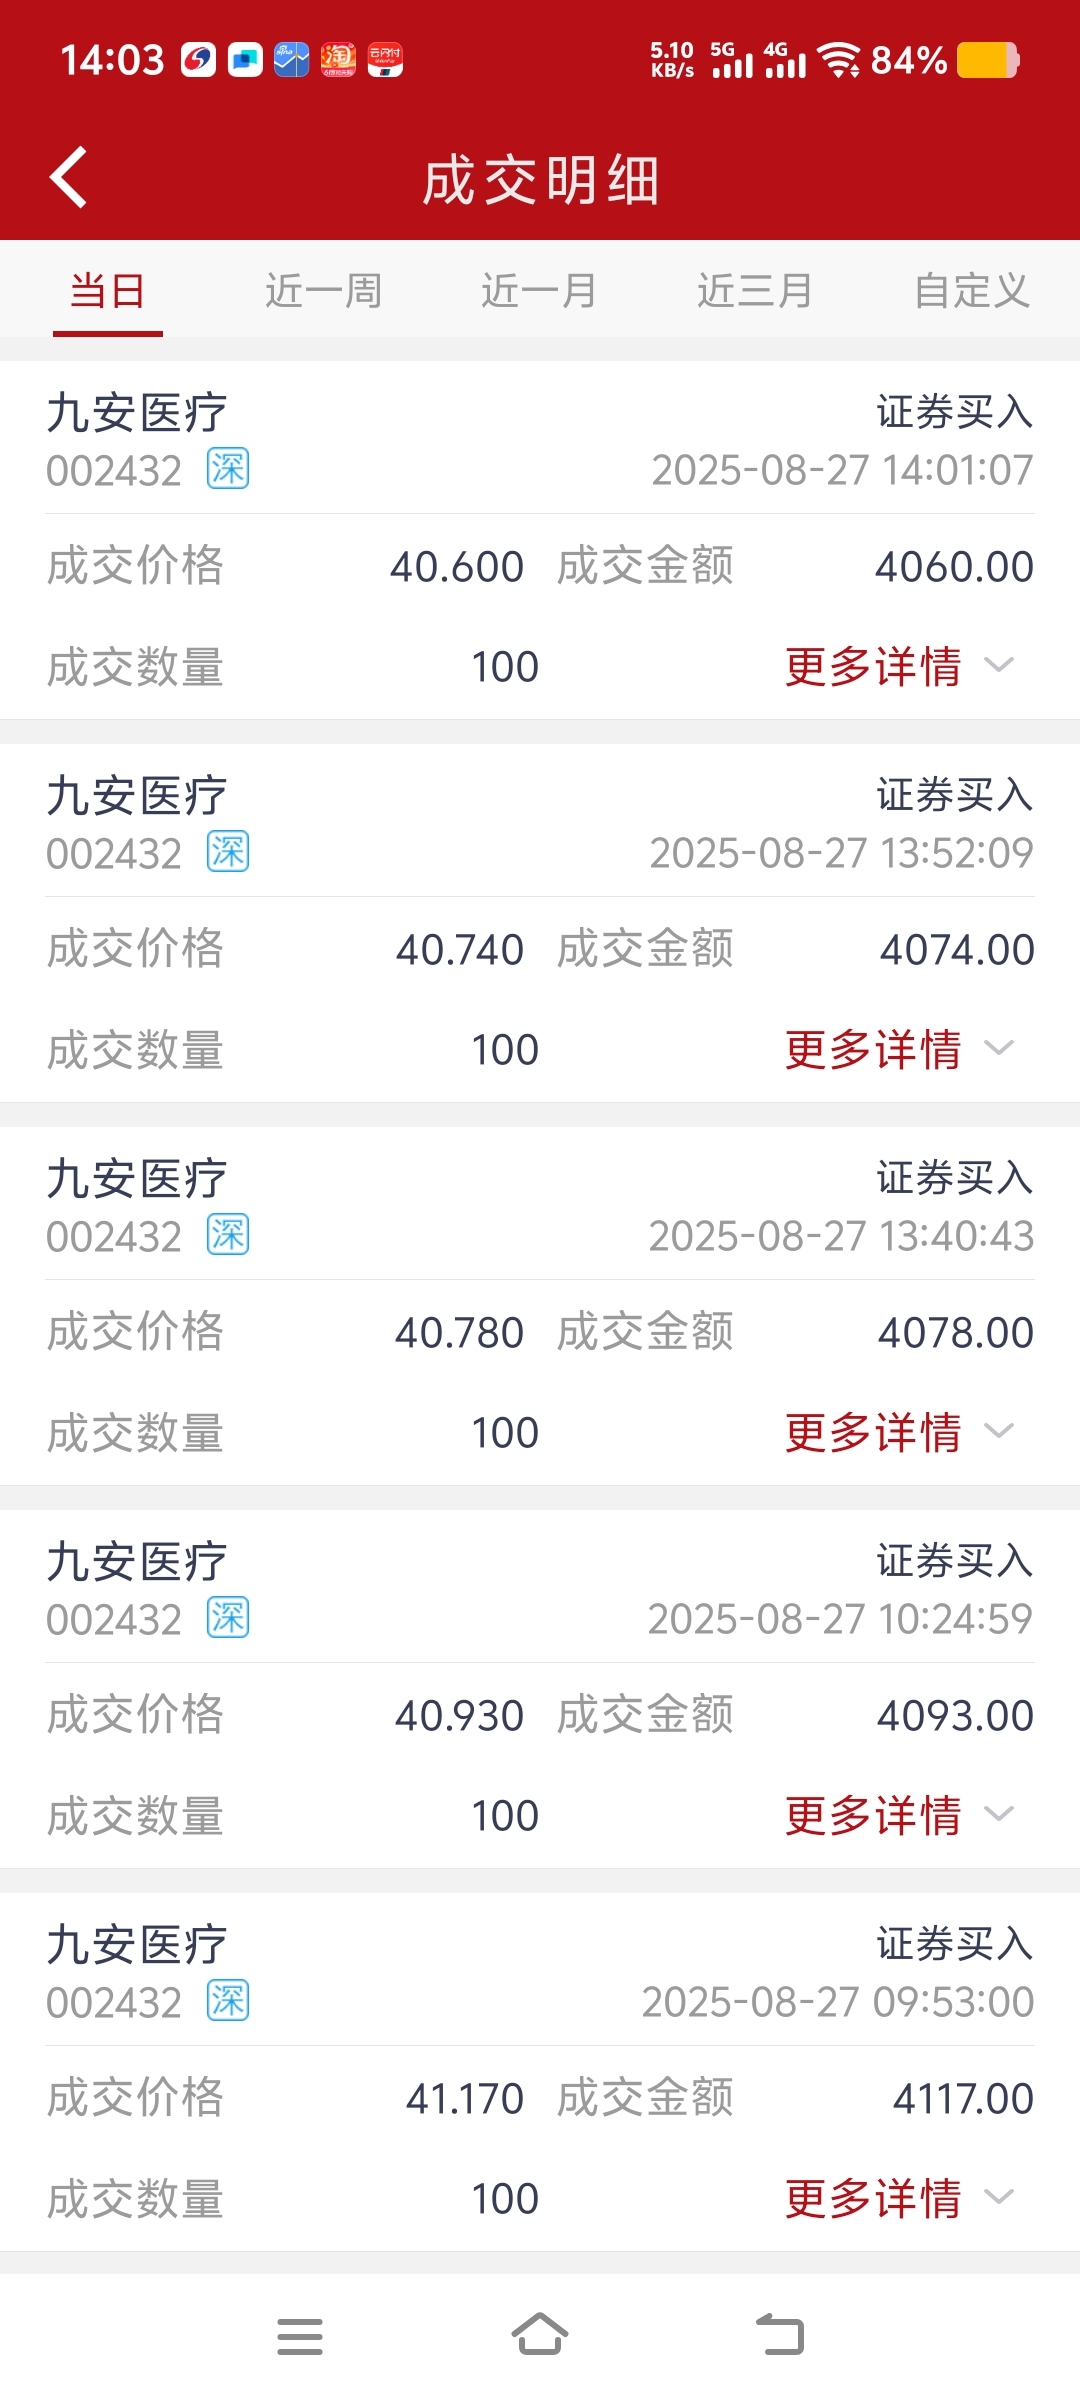Select the 近三月 tab
This screenshot has width=1080, height=2400.
[755, 291]
